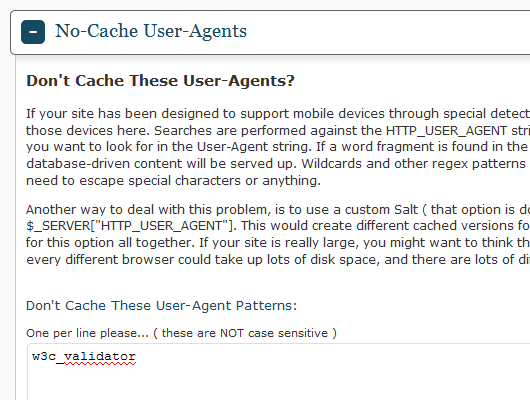The height and width of the screenshot is (400, 530).
Task: Click the words "custom Salt" in second paragraph
Action: (x=381, y=210)
